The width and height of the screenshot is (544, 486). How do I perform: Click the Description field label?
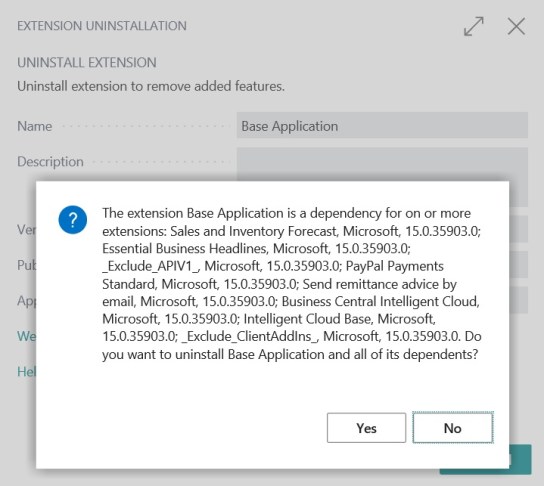tap(50, 162)
